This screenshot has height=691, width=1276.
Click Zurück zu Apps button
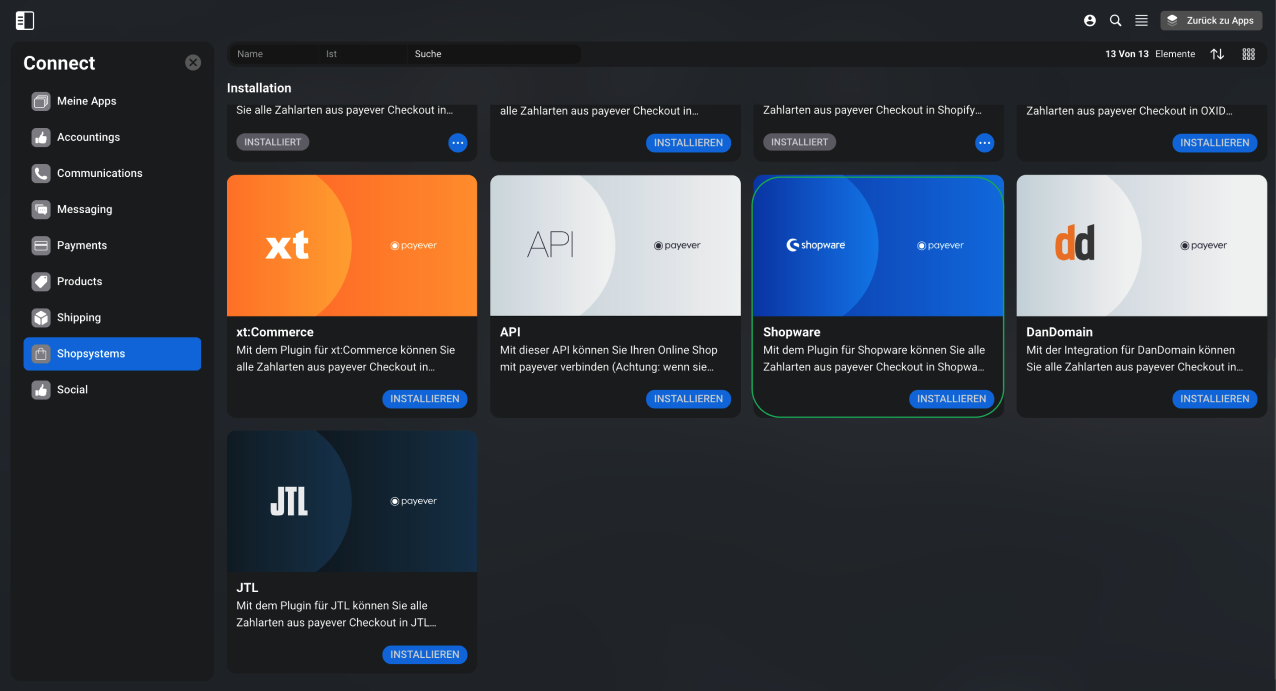coord(1211,20)
